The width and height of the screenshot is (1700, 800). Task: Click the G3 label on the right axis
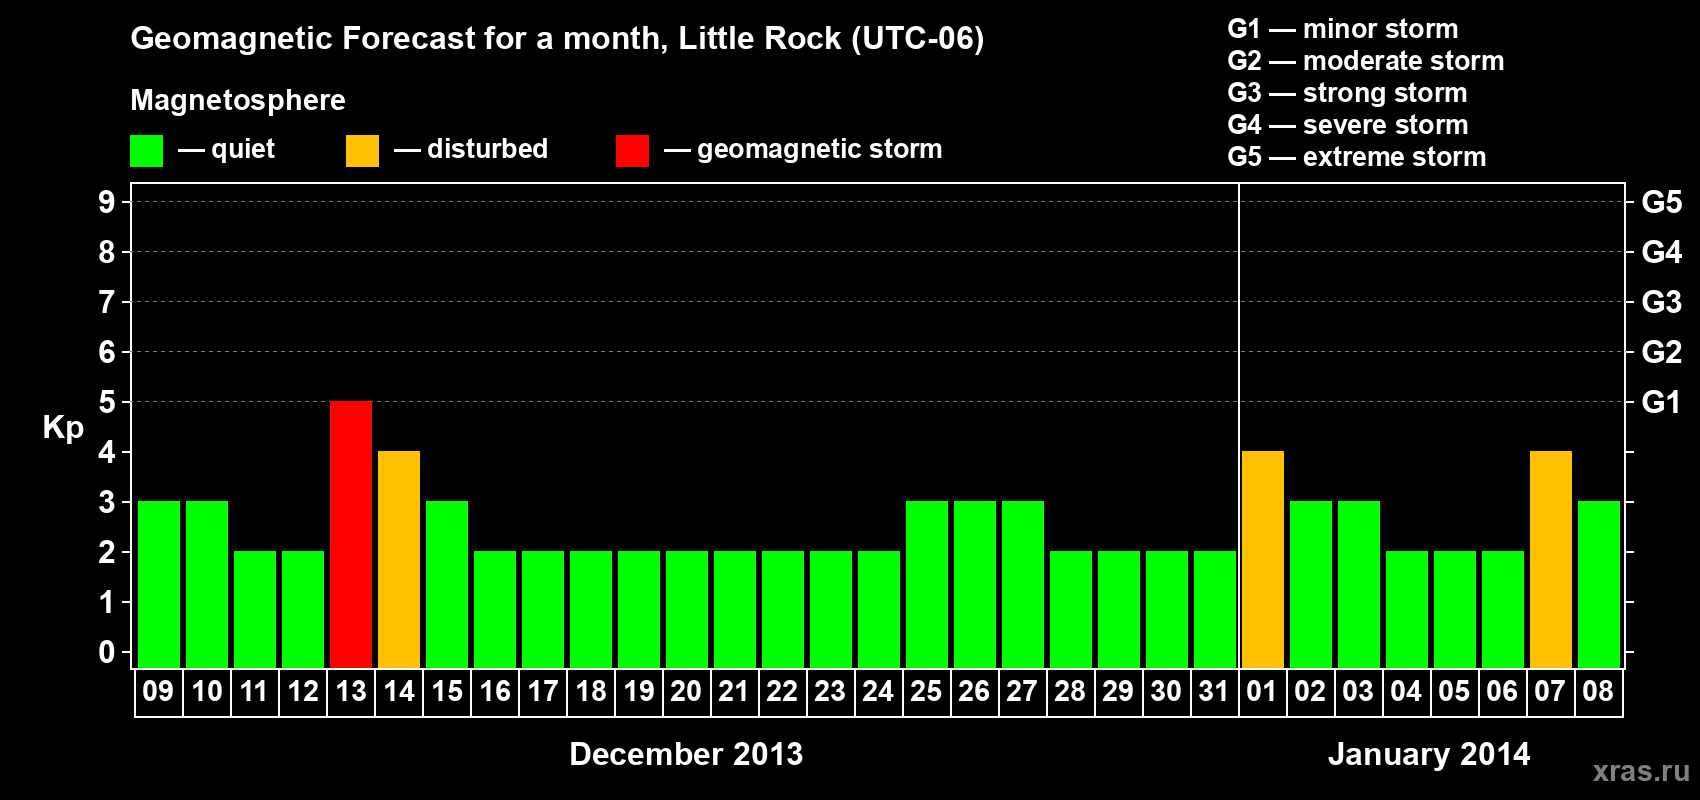[x=1662, y=302]
